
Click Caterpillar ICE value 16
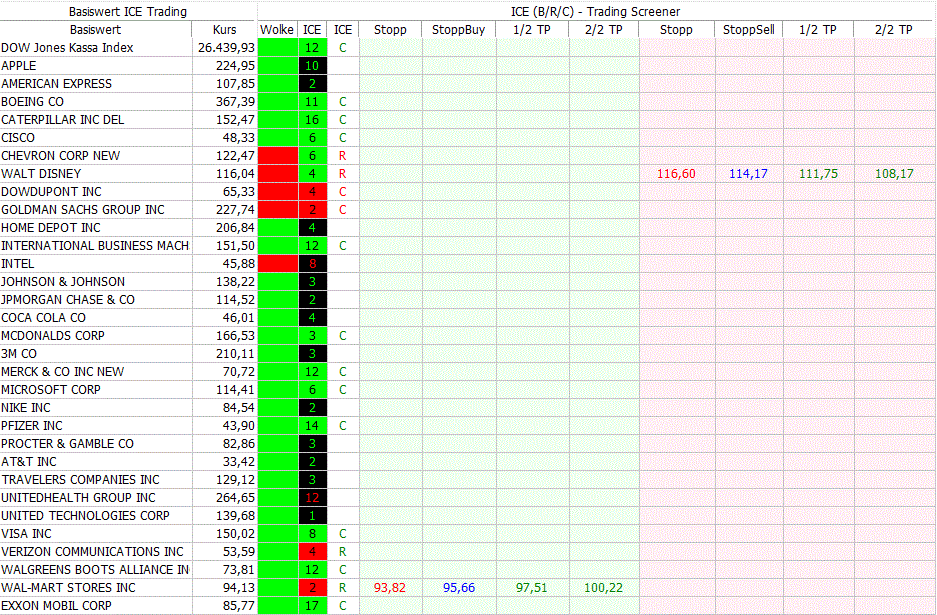click(x=312, y=120)
